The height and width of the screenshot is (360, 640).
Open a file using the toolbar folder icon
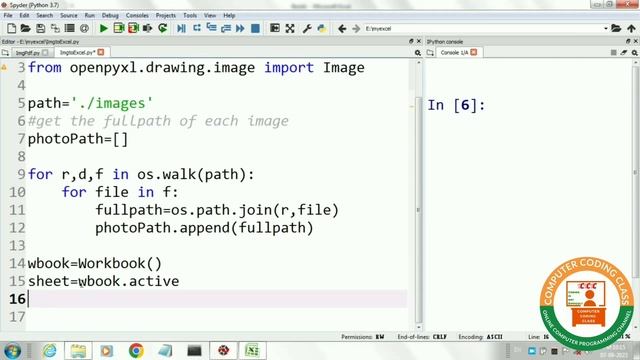25,28
